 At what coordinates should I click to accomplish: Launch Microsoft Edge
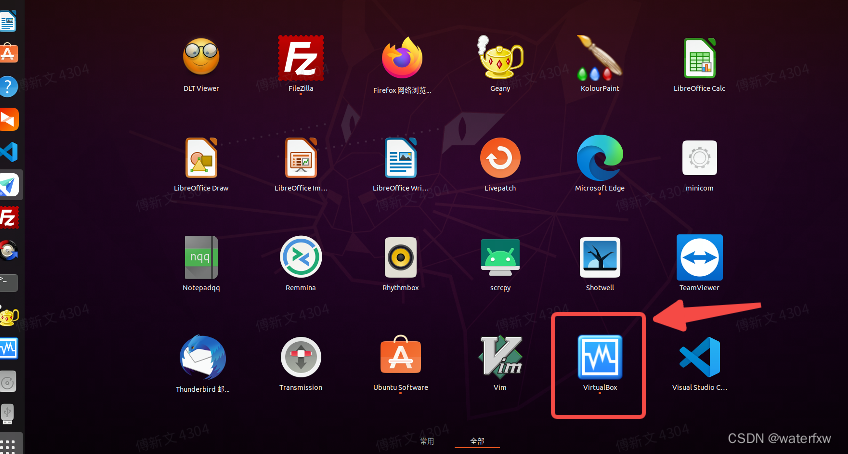pos(600,157)
